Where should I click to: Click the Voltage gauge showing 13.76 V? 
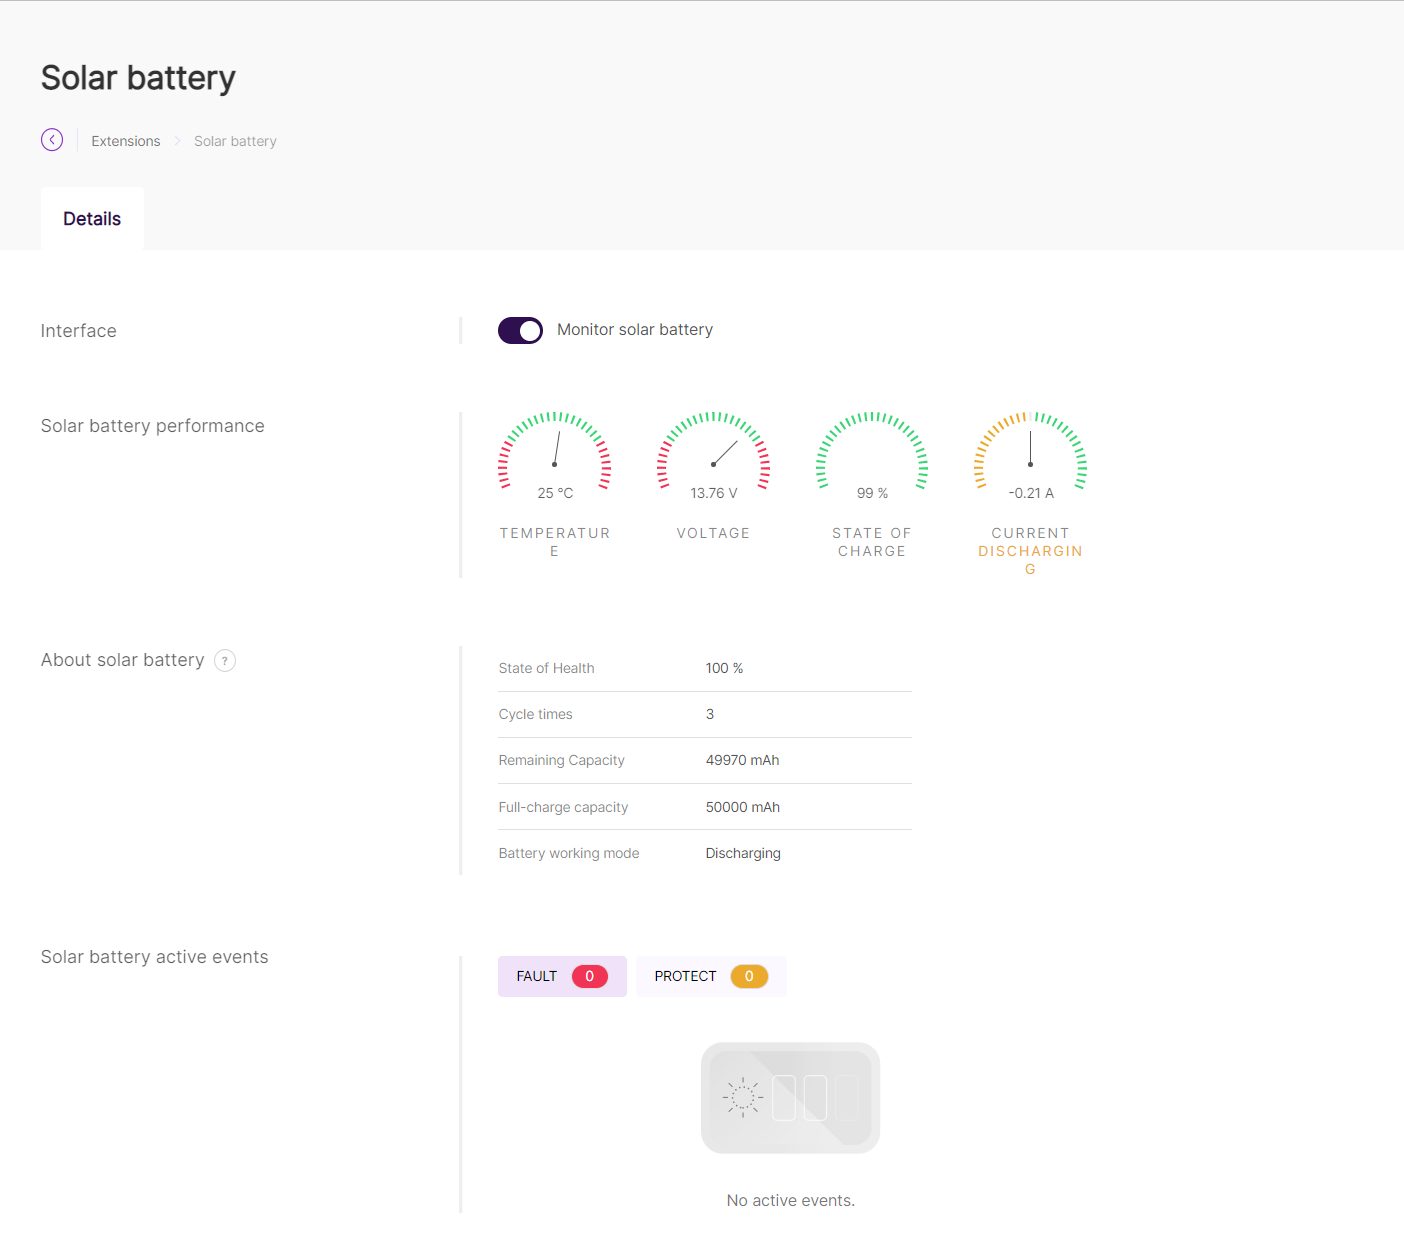point(713,455)
